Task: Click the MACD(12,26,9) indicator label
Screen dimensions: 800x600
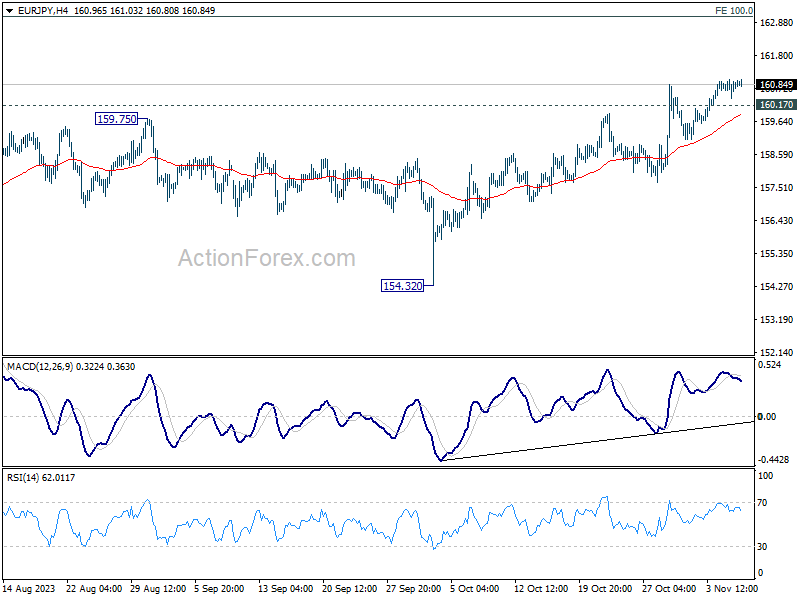Action: coord(71,366)
